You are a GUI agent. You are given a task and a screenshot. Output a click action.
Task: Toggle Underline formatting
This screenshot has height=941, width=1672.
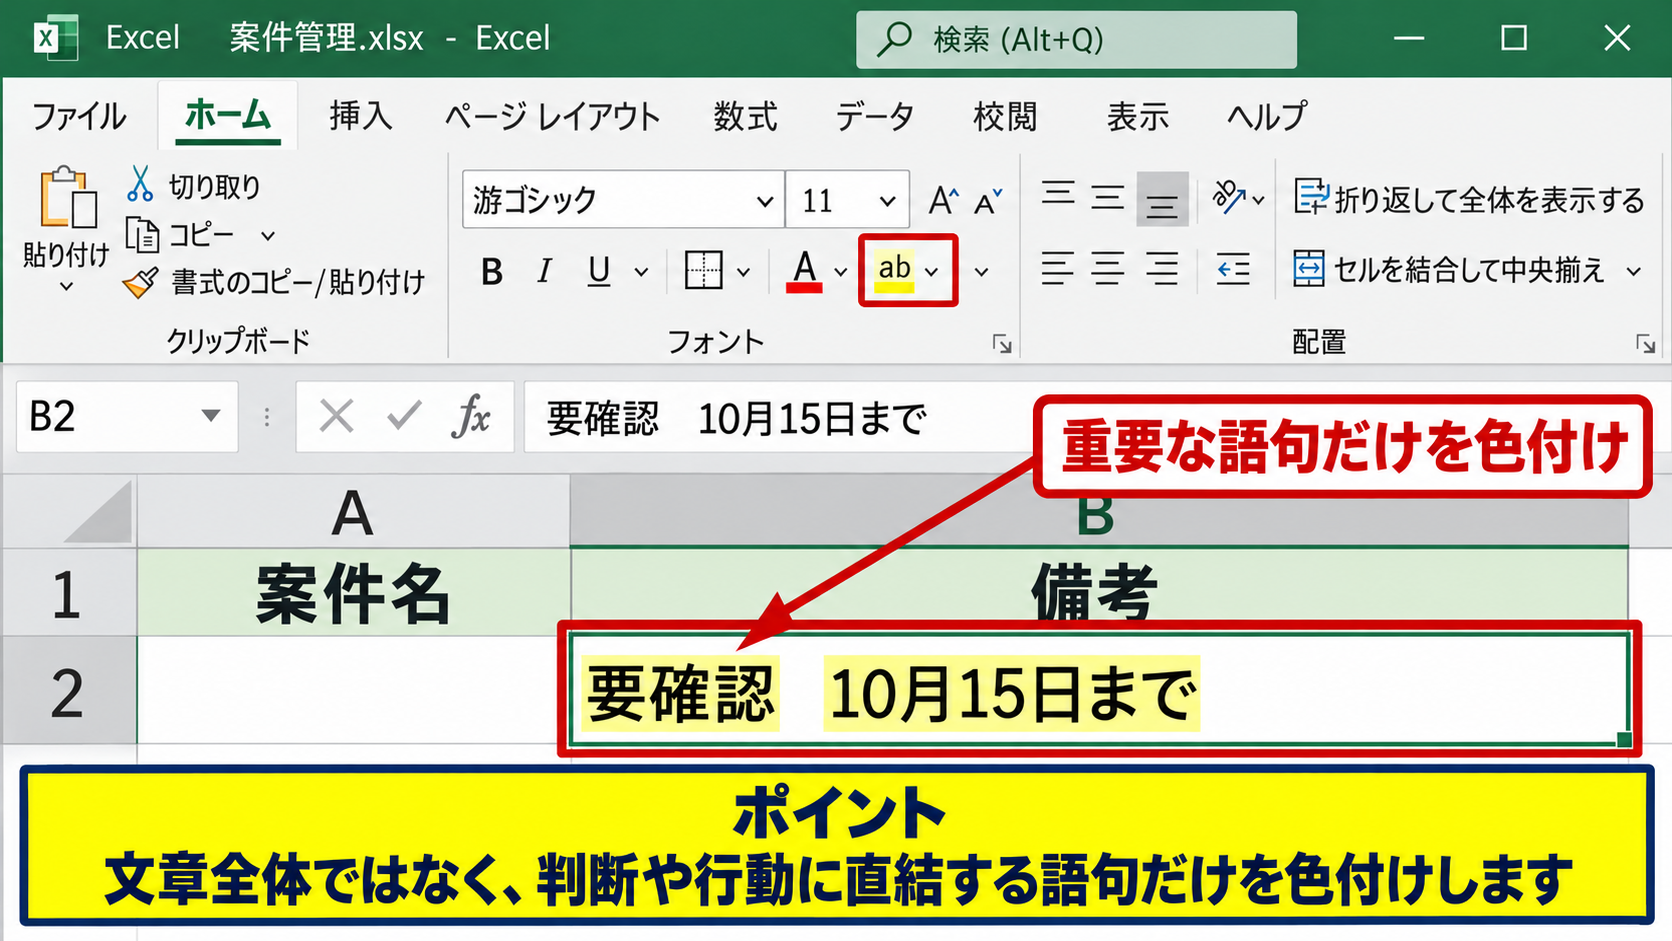pos(599,271)
